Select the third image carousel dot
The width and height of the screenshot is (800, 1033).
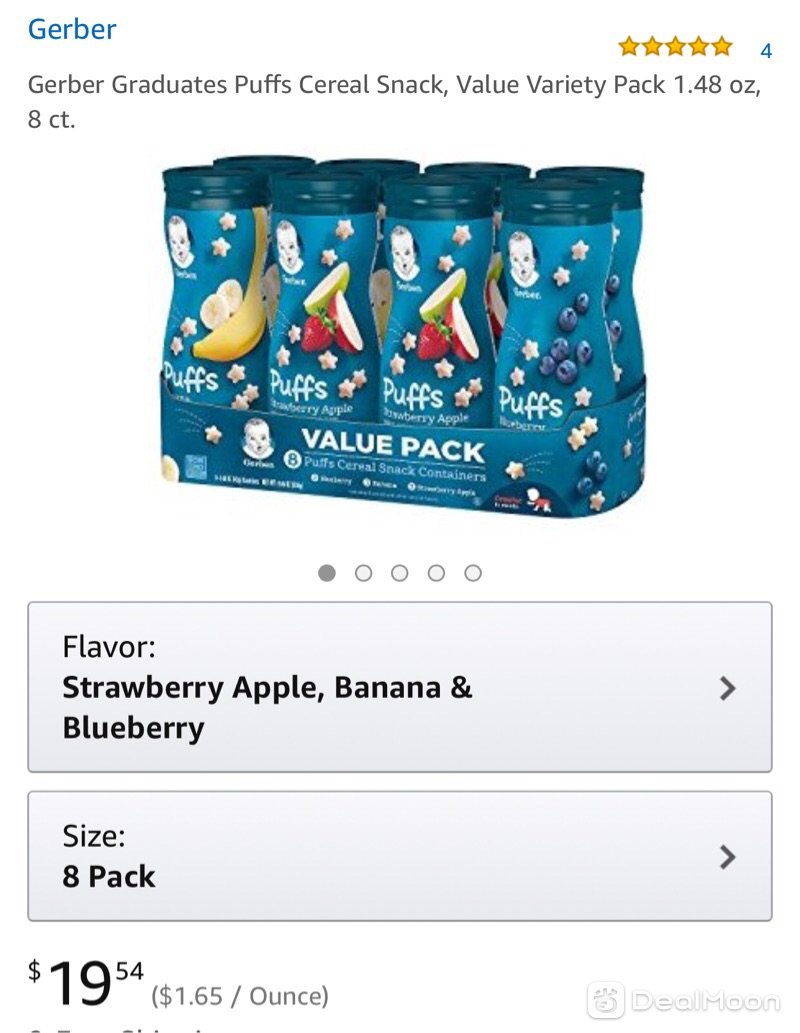pyautogui.click(x=399, y=573)
